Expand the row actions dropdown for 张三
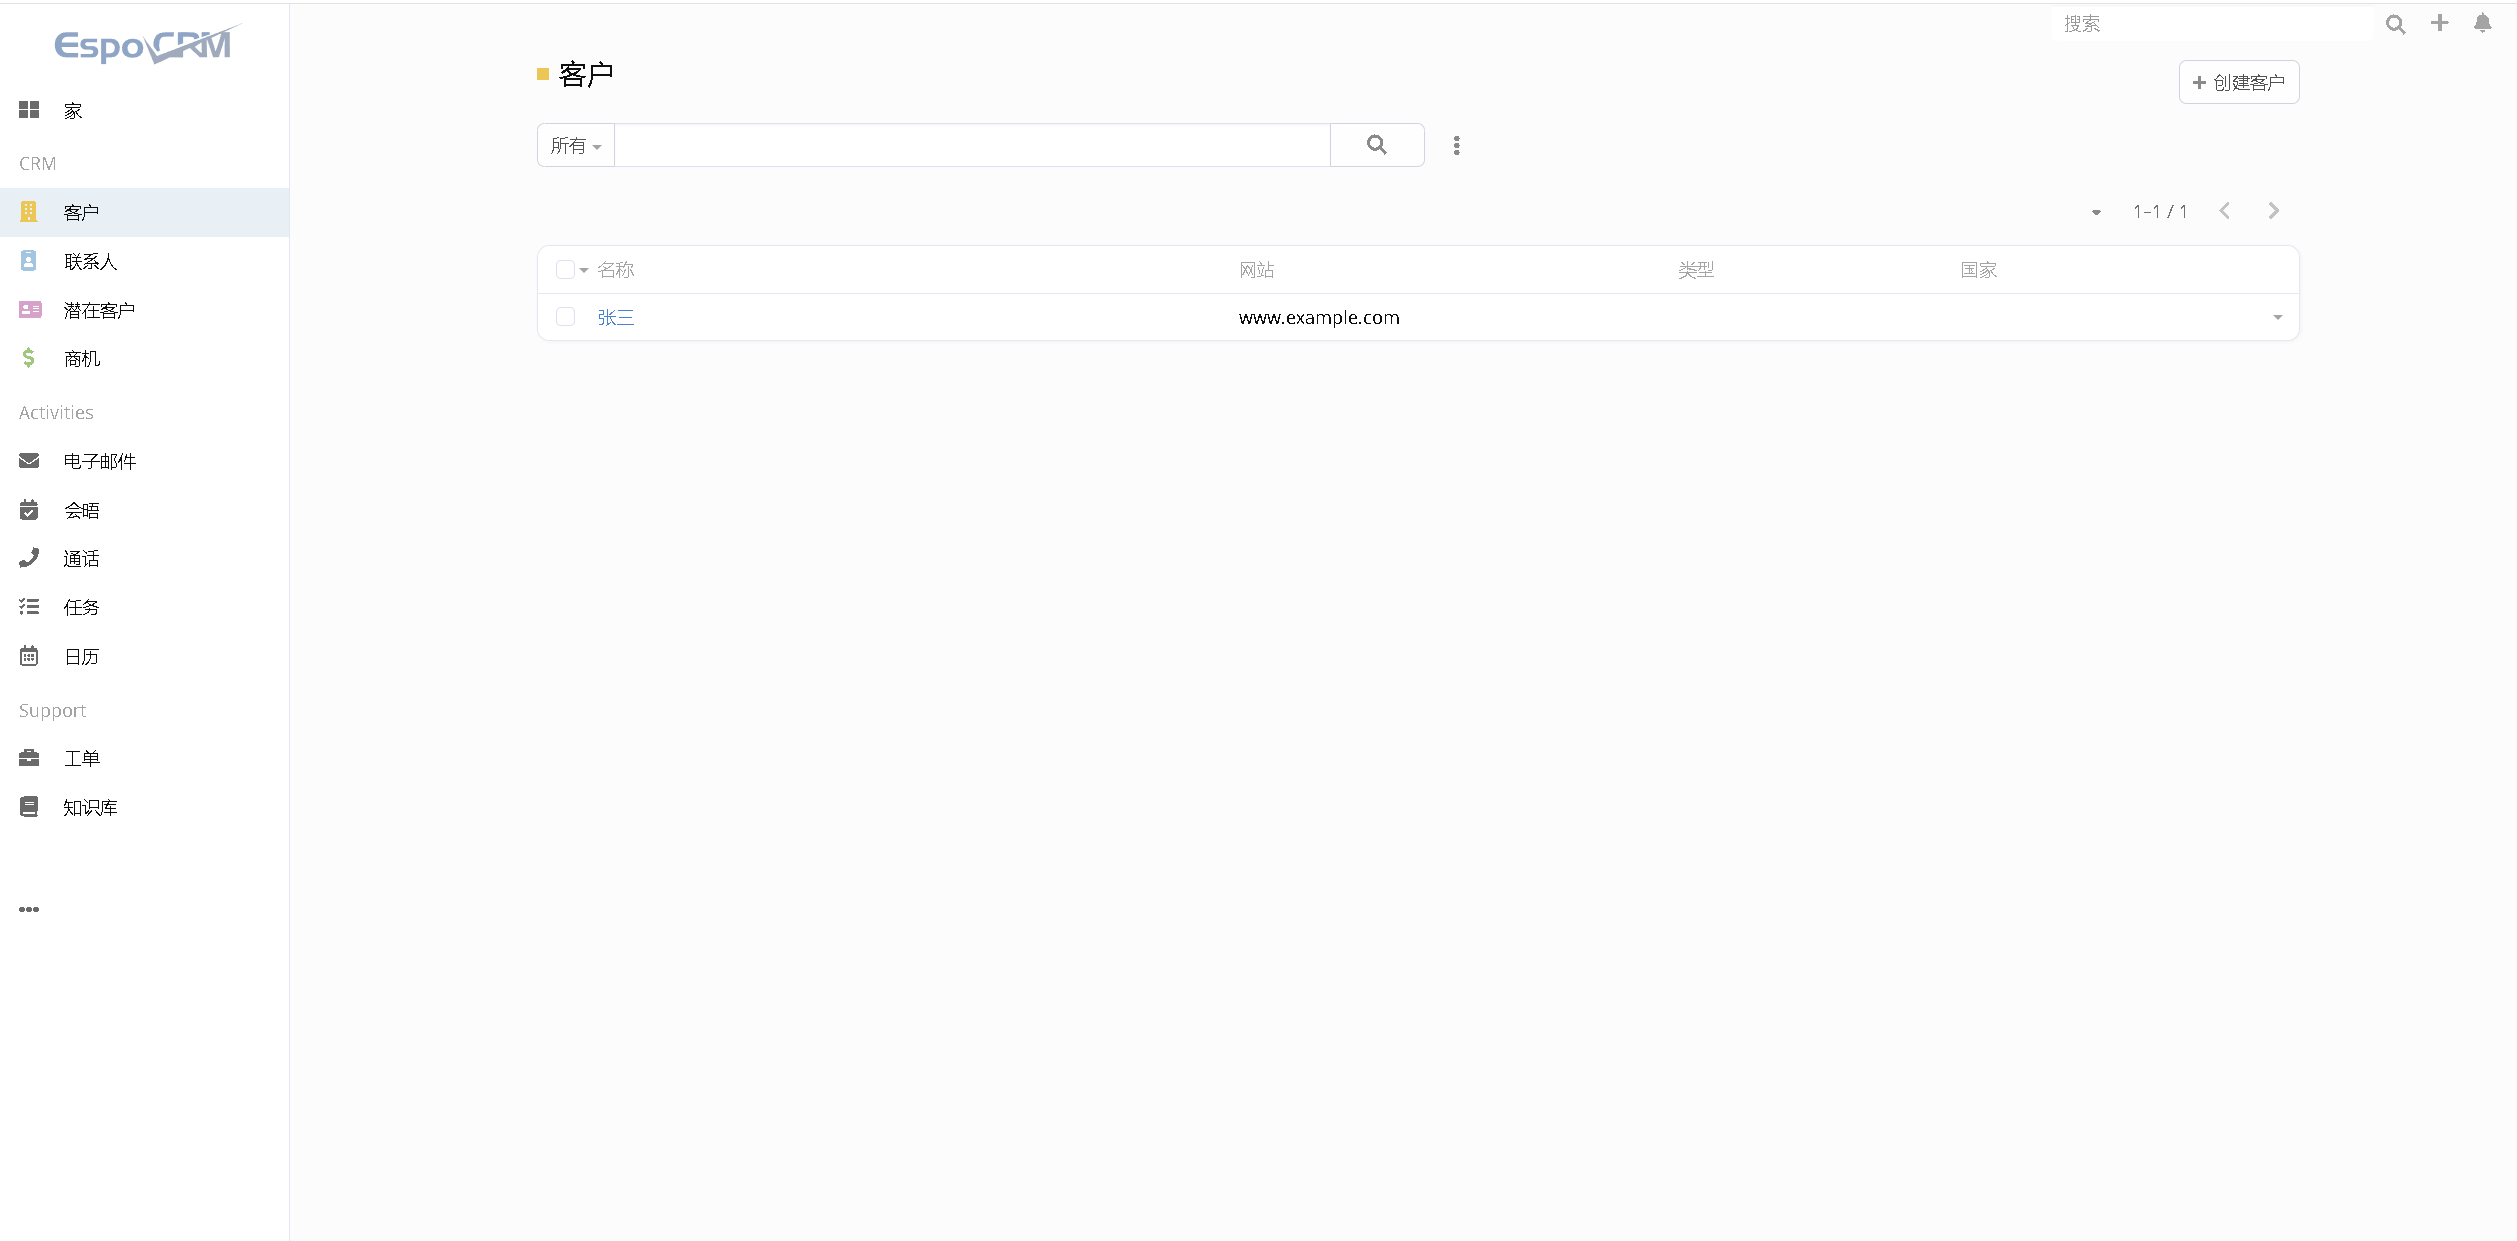This screenshot has height=1241, width=2517. tap(2277, 317)
